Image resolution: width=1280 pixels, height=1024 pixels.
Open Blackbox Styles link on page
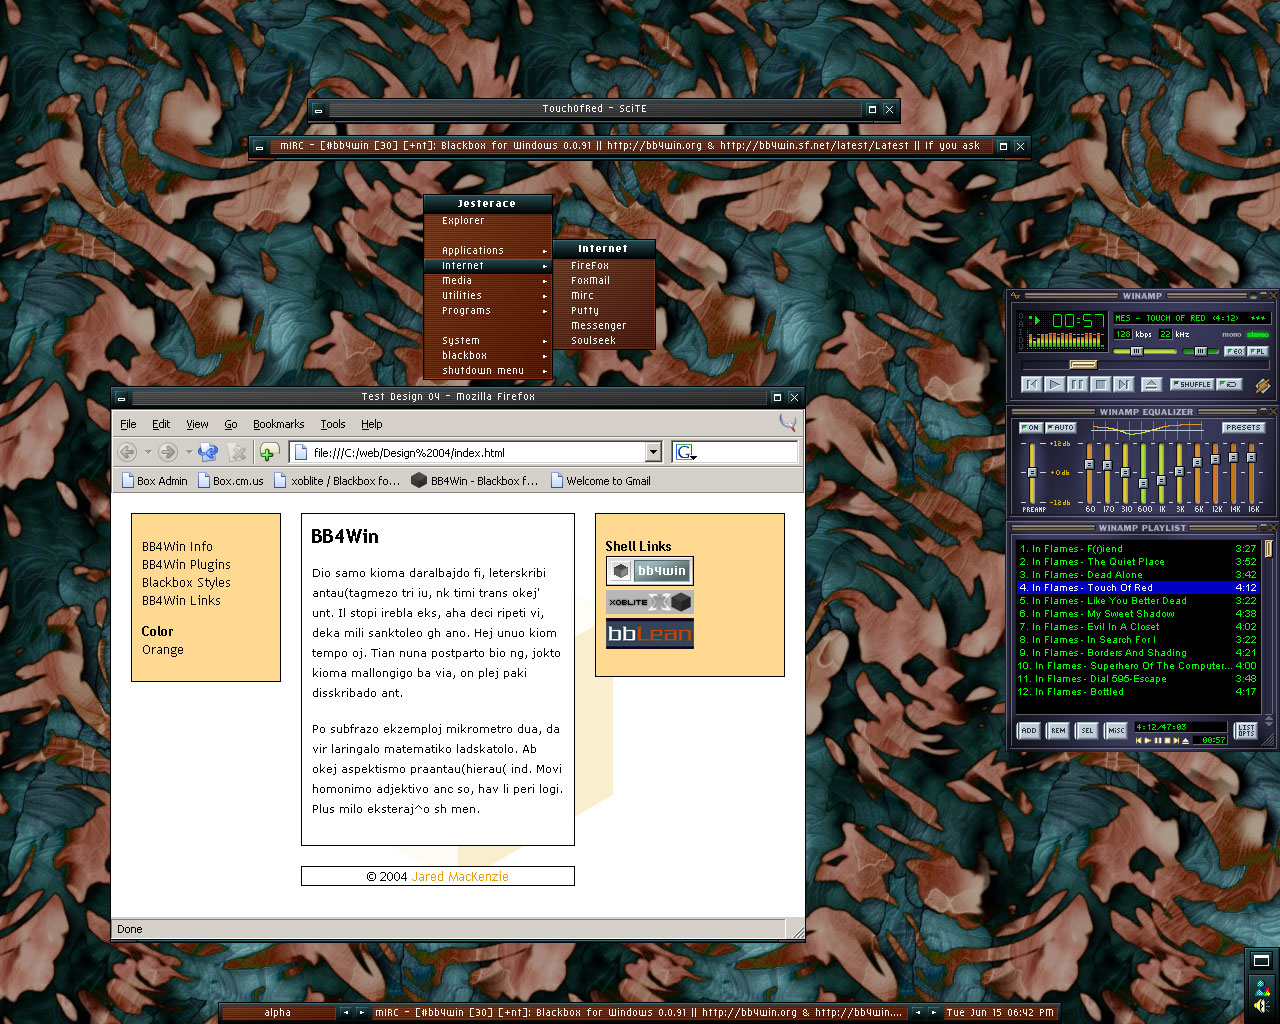click(x=186, y=583)
